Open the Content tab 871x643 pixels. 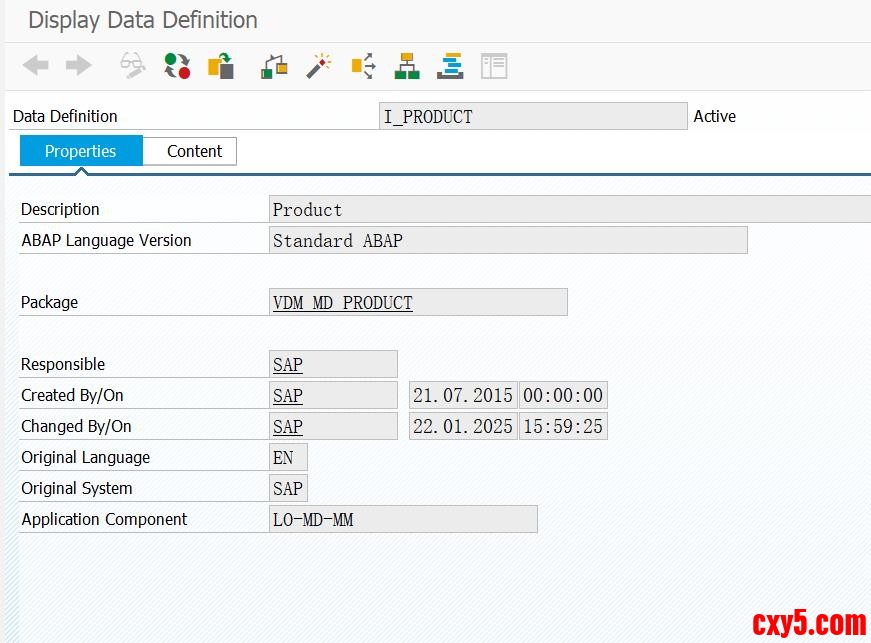[x=194, y=151]
